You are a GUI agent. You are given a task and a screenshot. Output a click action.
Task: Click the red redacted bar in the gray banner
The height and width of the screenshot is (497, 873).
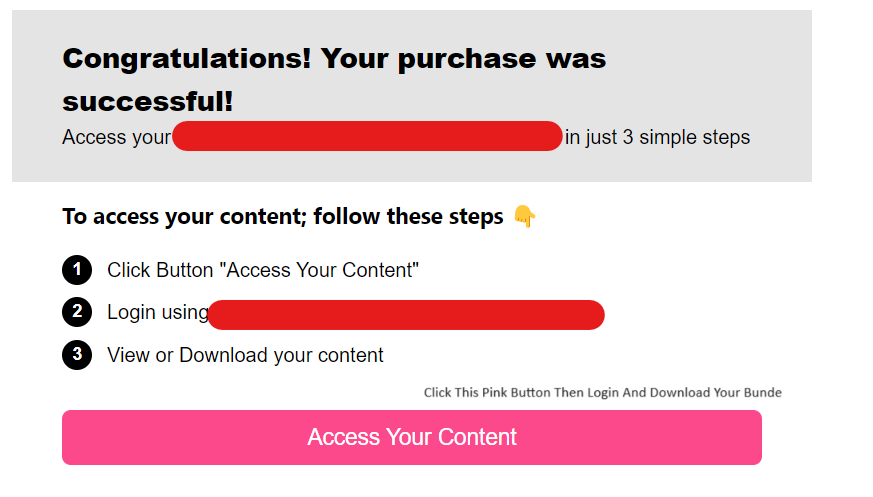(367, 136)
